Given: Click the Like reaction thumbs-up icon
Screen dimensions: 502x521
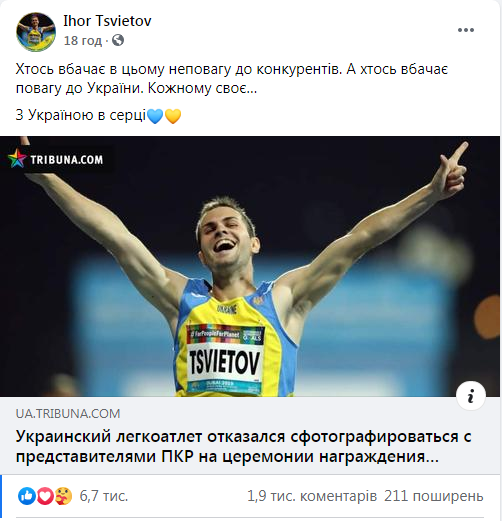Looking at the screenshot, I should 27,496.
